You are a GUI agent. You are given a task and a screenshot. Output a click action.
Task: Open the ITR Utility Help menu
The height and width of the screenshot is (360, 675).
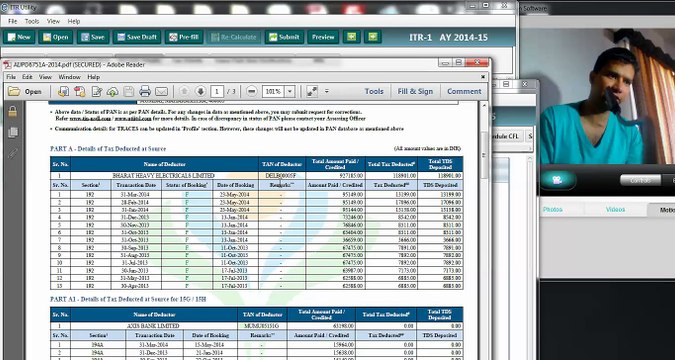74,21
